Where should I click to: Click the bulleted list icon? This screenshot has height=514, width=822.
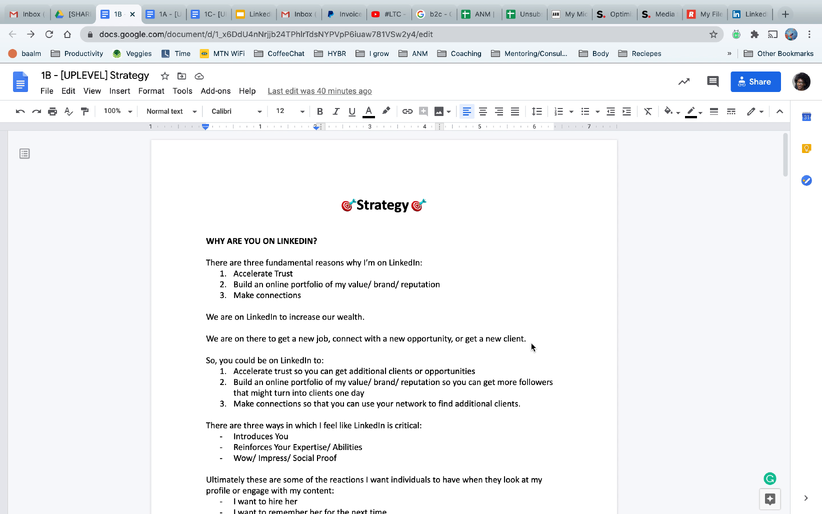585,111
